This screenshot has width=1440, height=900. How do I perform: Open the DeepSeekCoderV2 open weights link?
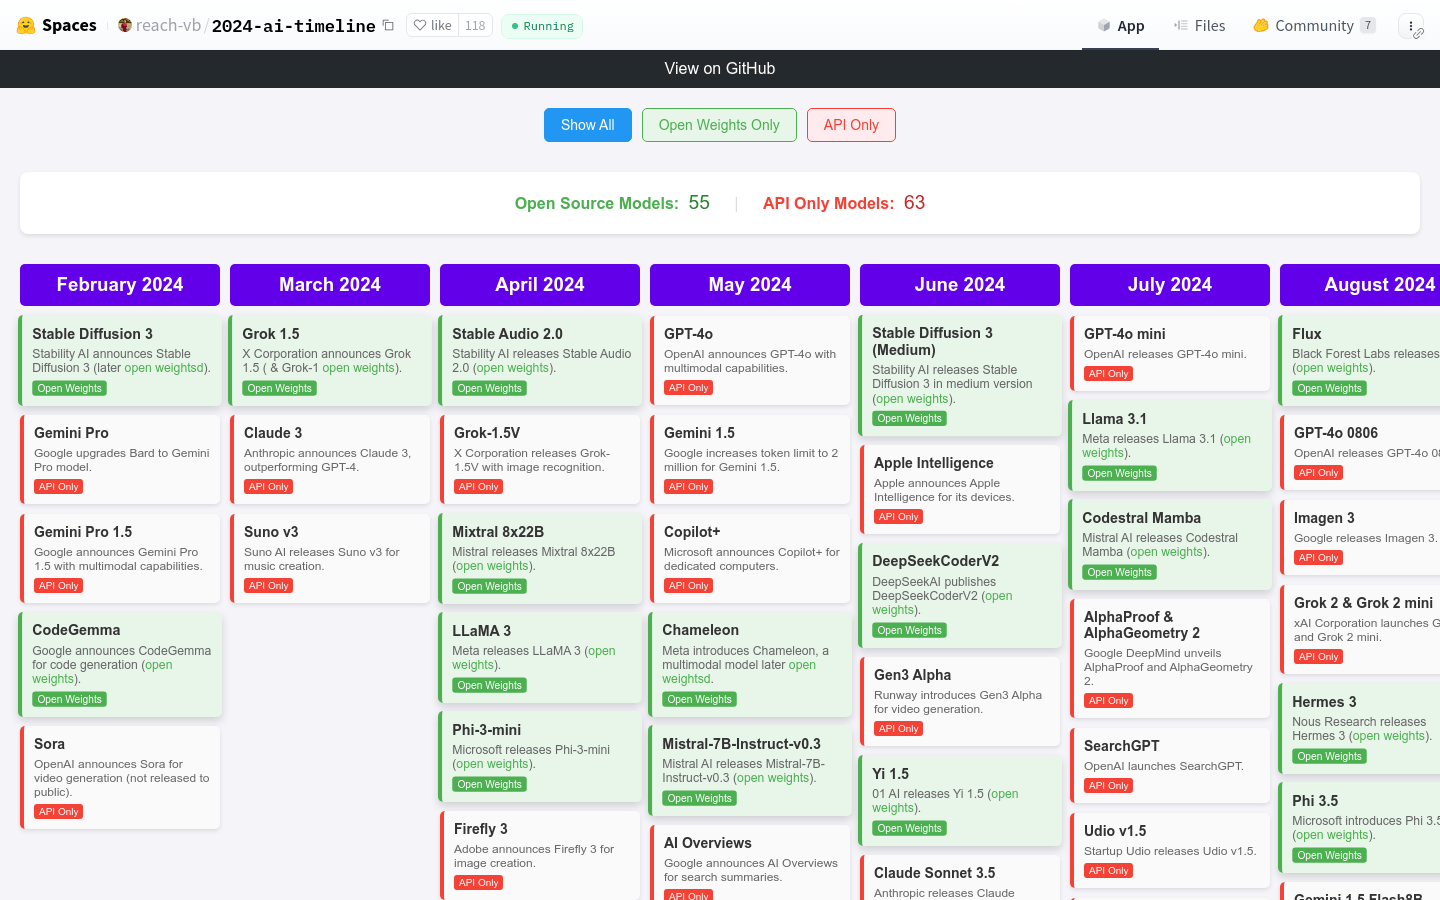(x=942, y=603)
